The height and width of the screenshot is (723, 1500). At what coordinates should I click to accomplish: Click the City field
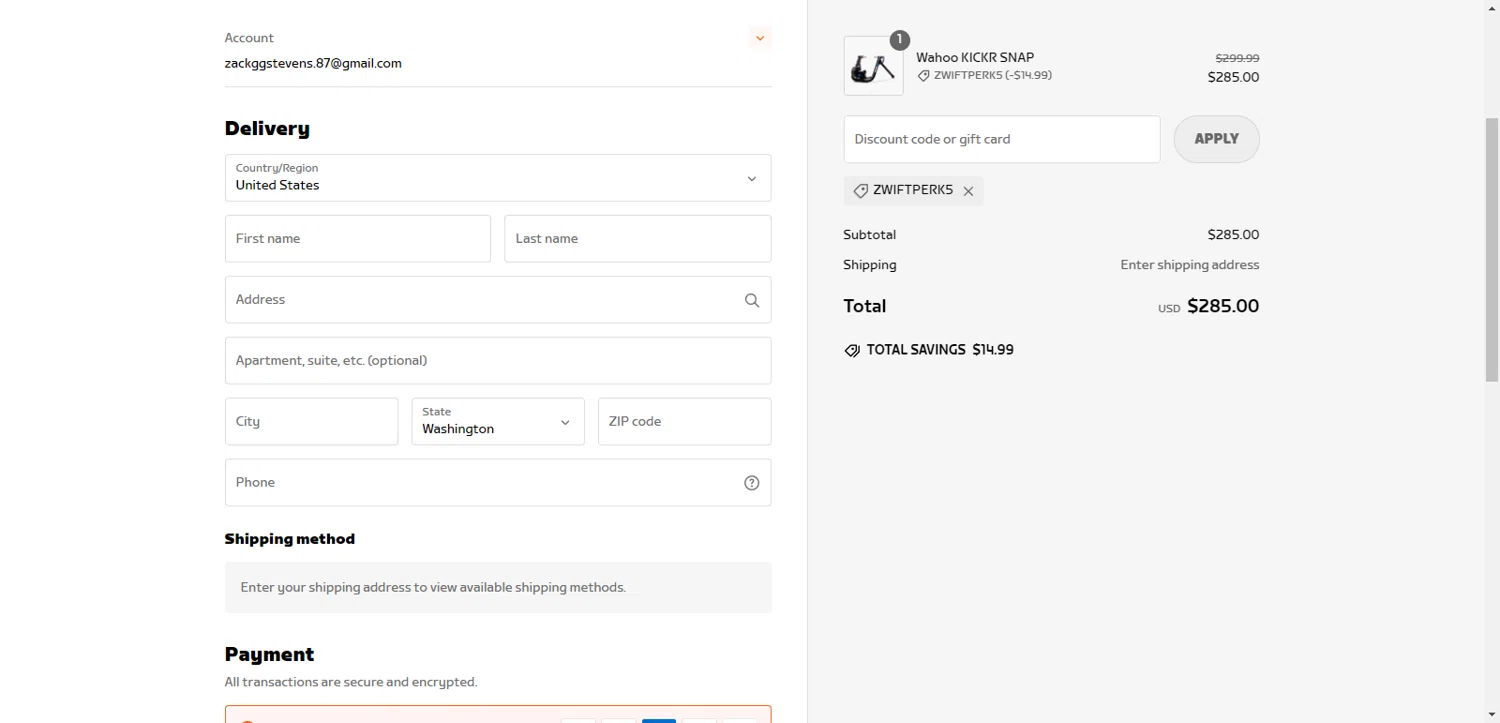coord(311,422)
